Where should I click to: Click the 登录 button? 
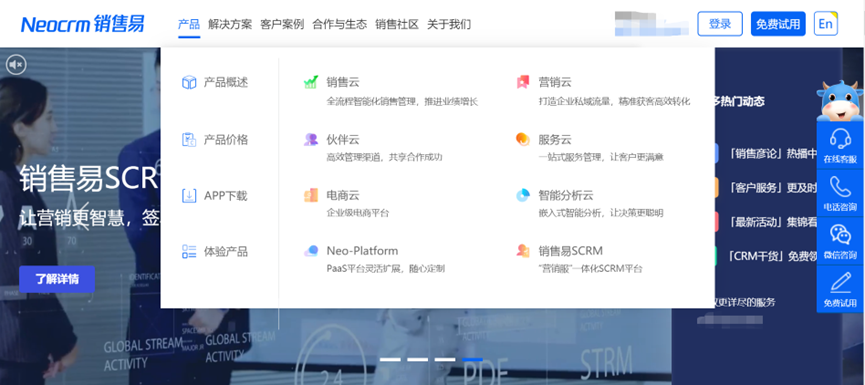[x=720, y=24]
